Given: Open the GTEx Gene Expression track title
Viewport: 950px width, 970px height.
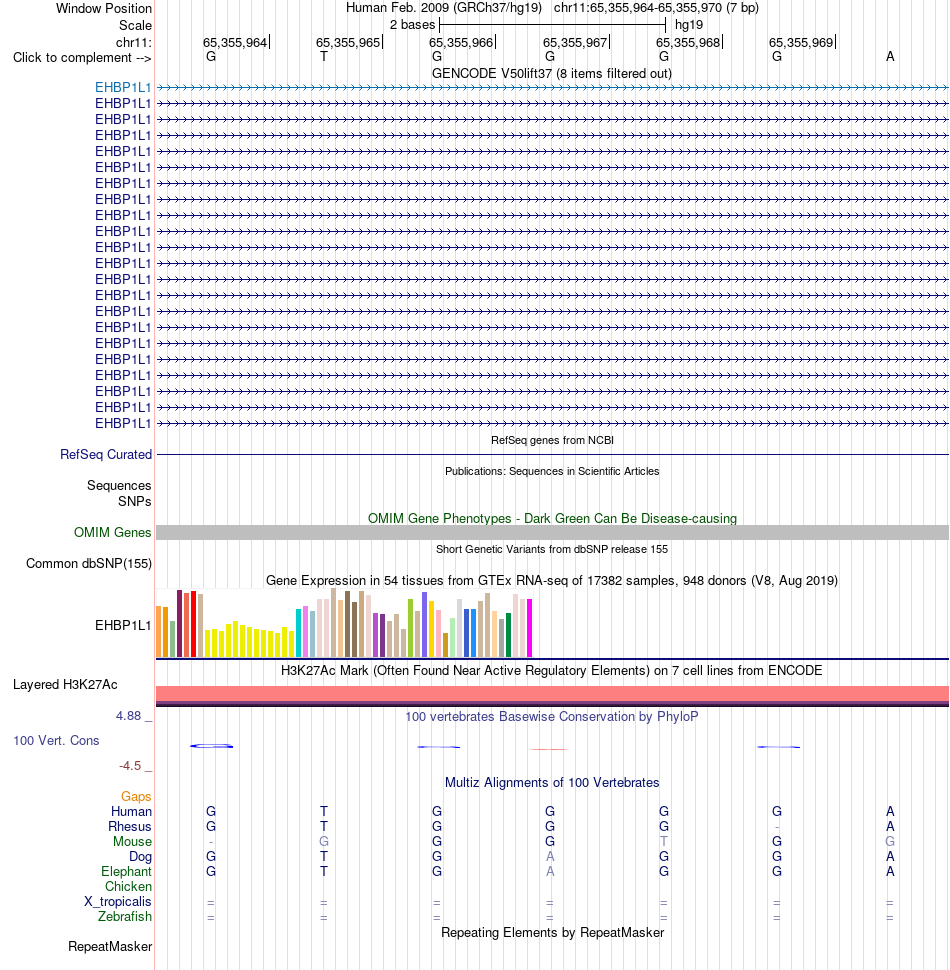Looking at the screenshot, I should (x=552, y=580).
